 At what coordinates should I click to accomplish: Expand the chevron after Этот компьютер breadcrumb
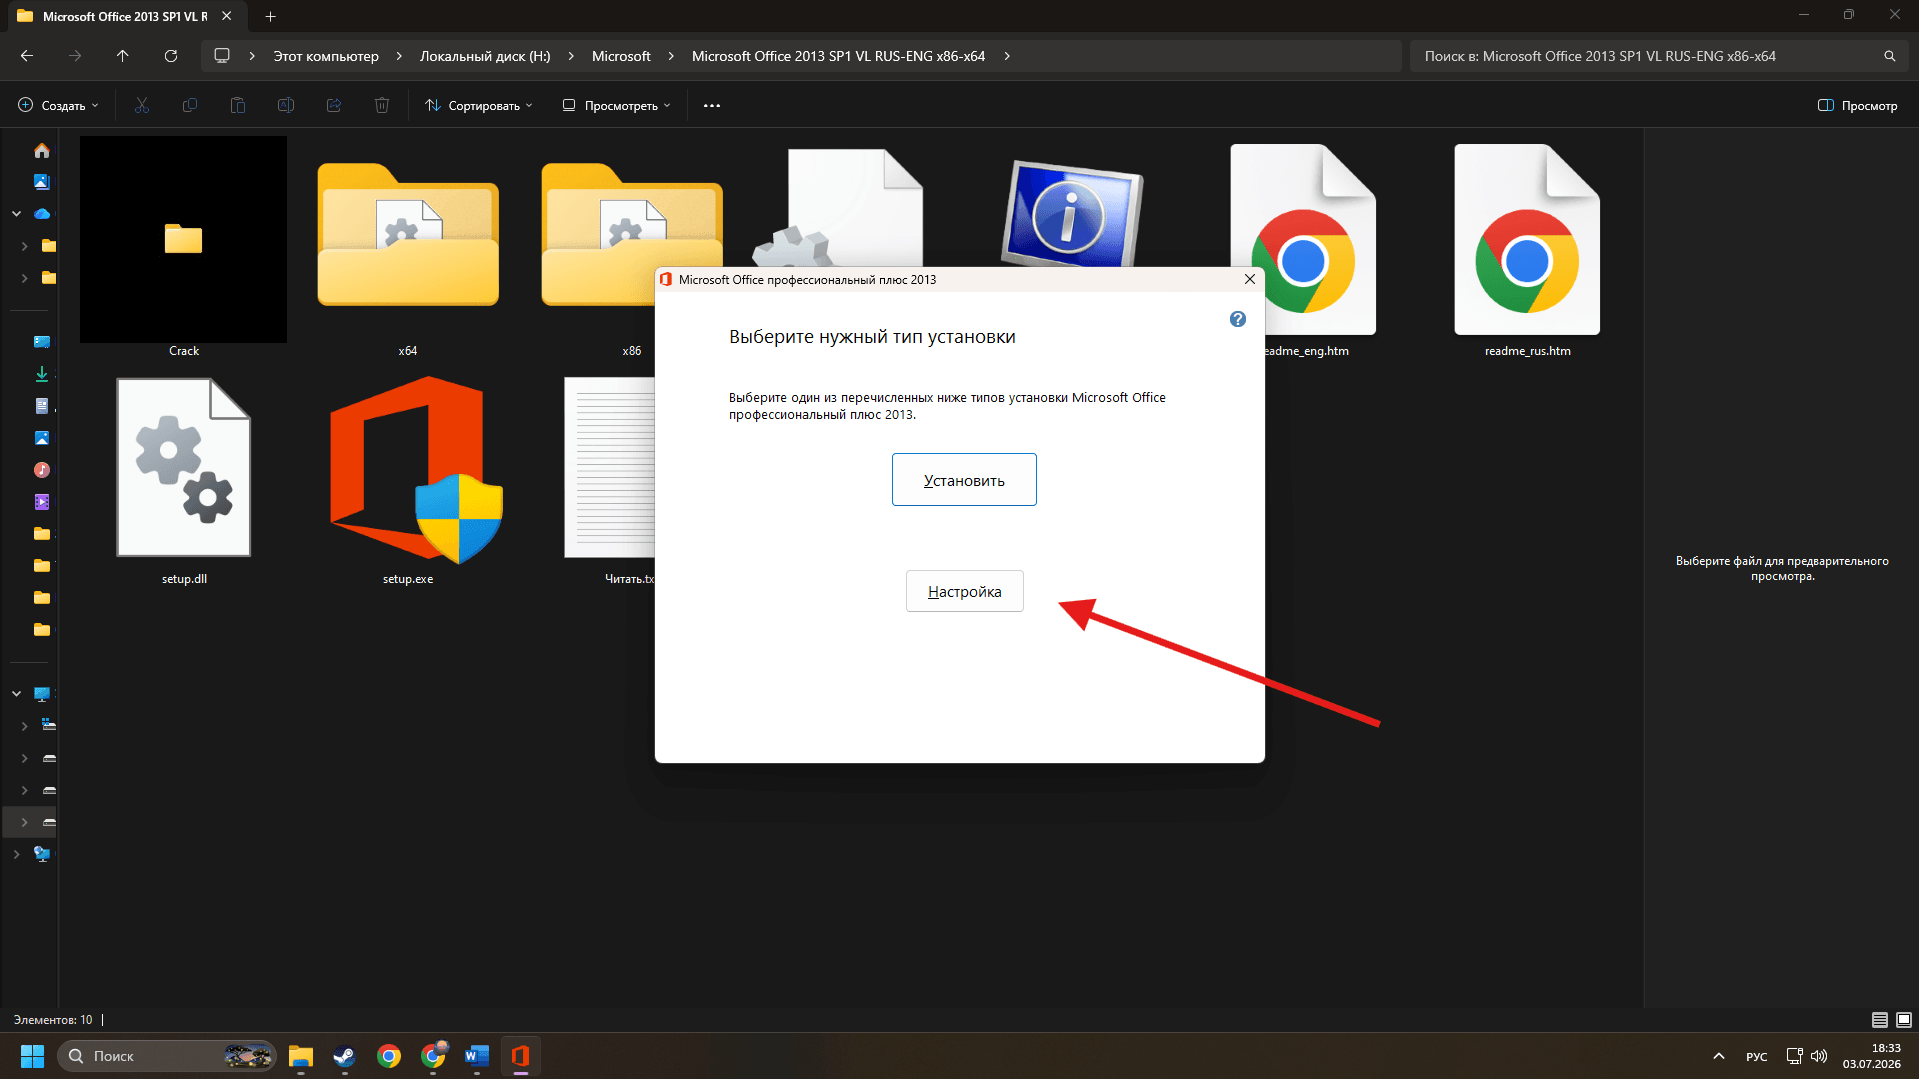(399, 56)
